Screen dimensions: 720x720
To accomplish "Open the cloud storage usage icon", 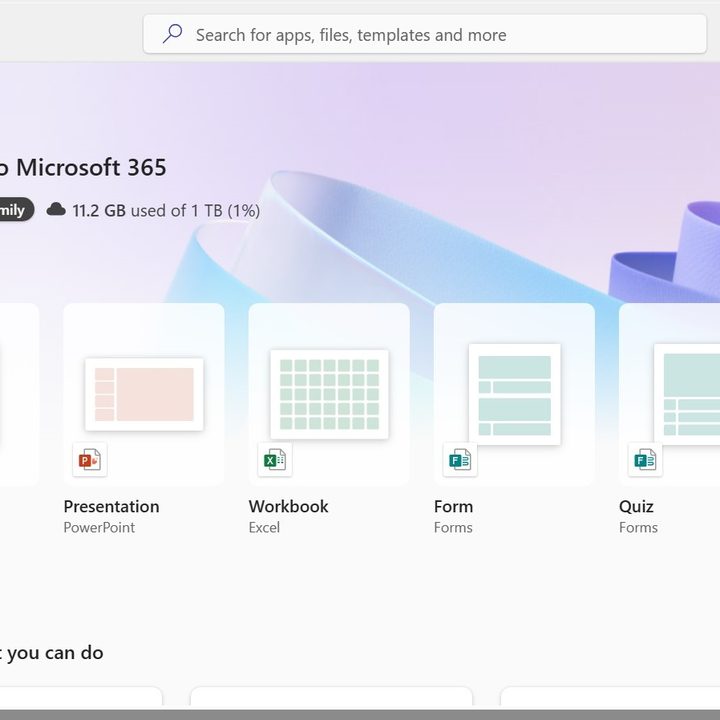I will tap(56, 210).
